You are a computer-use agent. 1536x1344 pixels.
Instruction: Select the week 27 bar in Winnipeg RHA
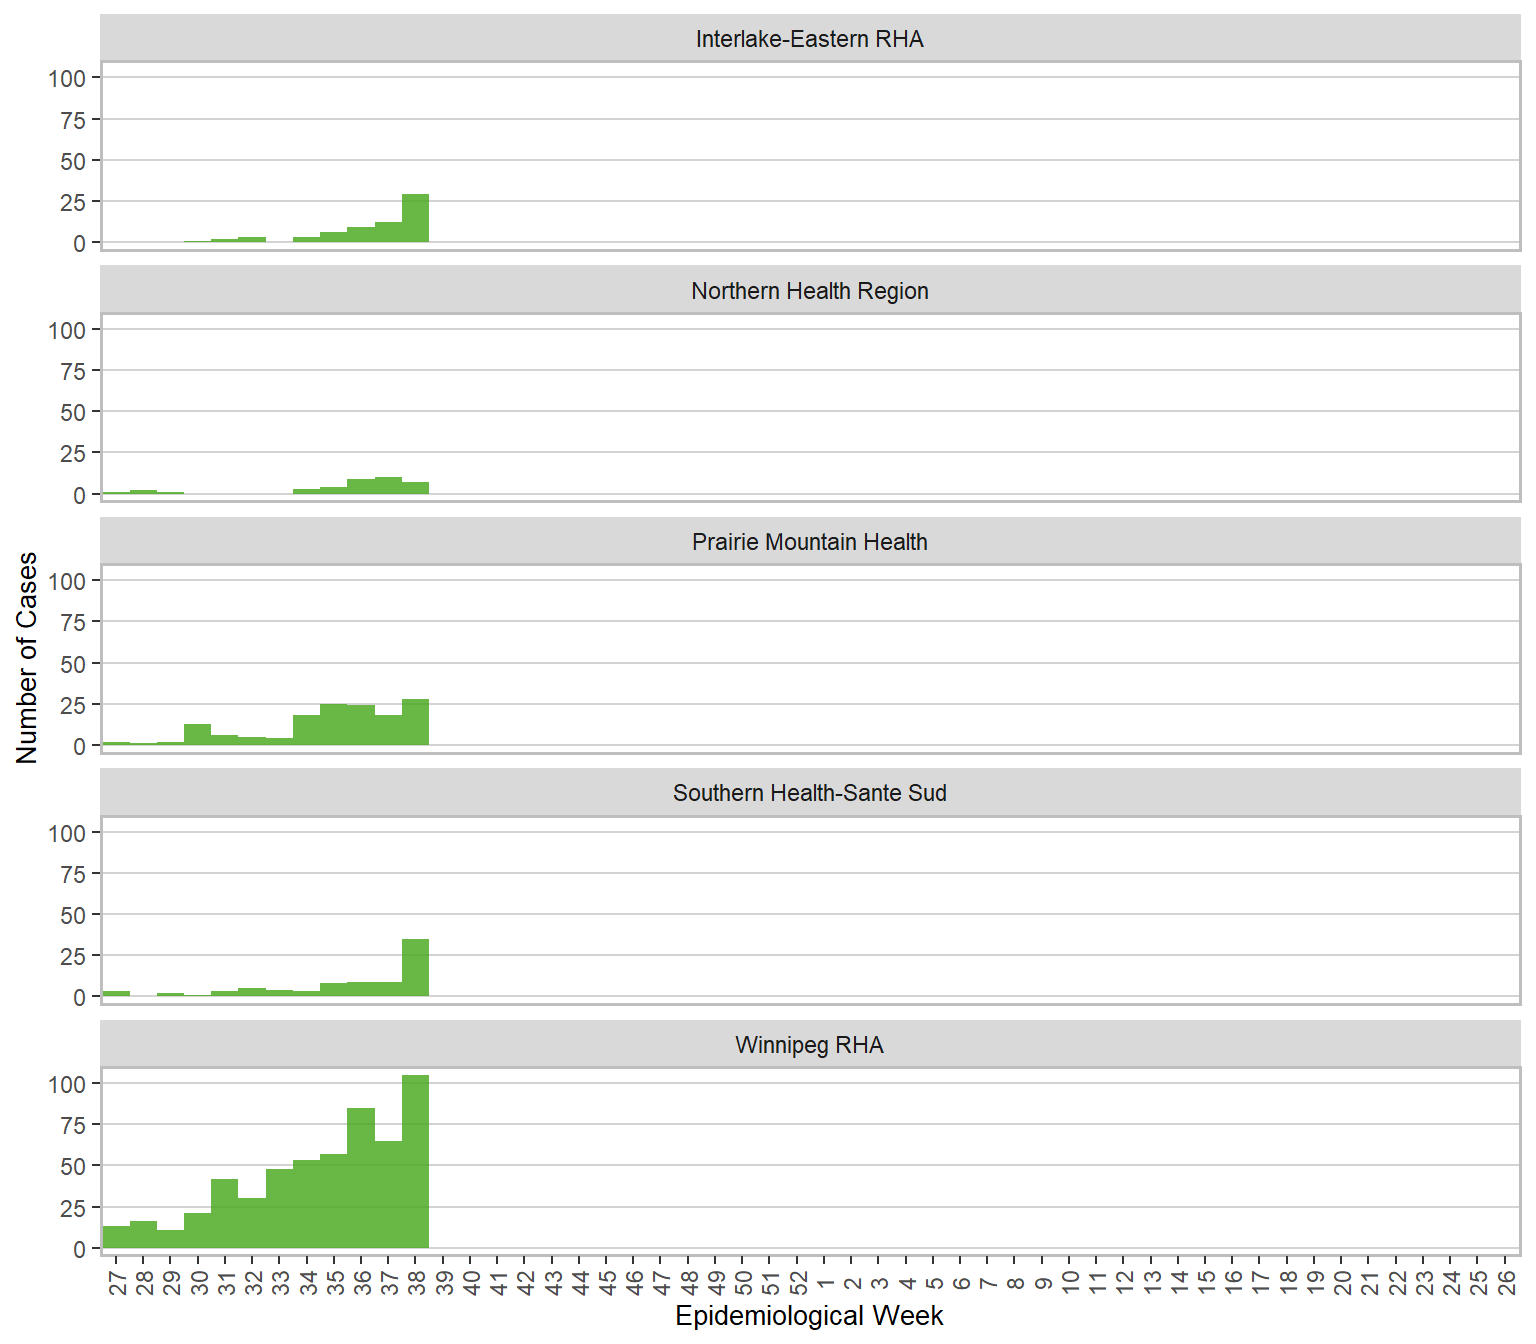point(116,1237)
